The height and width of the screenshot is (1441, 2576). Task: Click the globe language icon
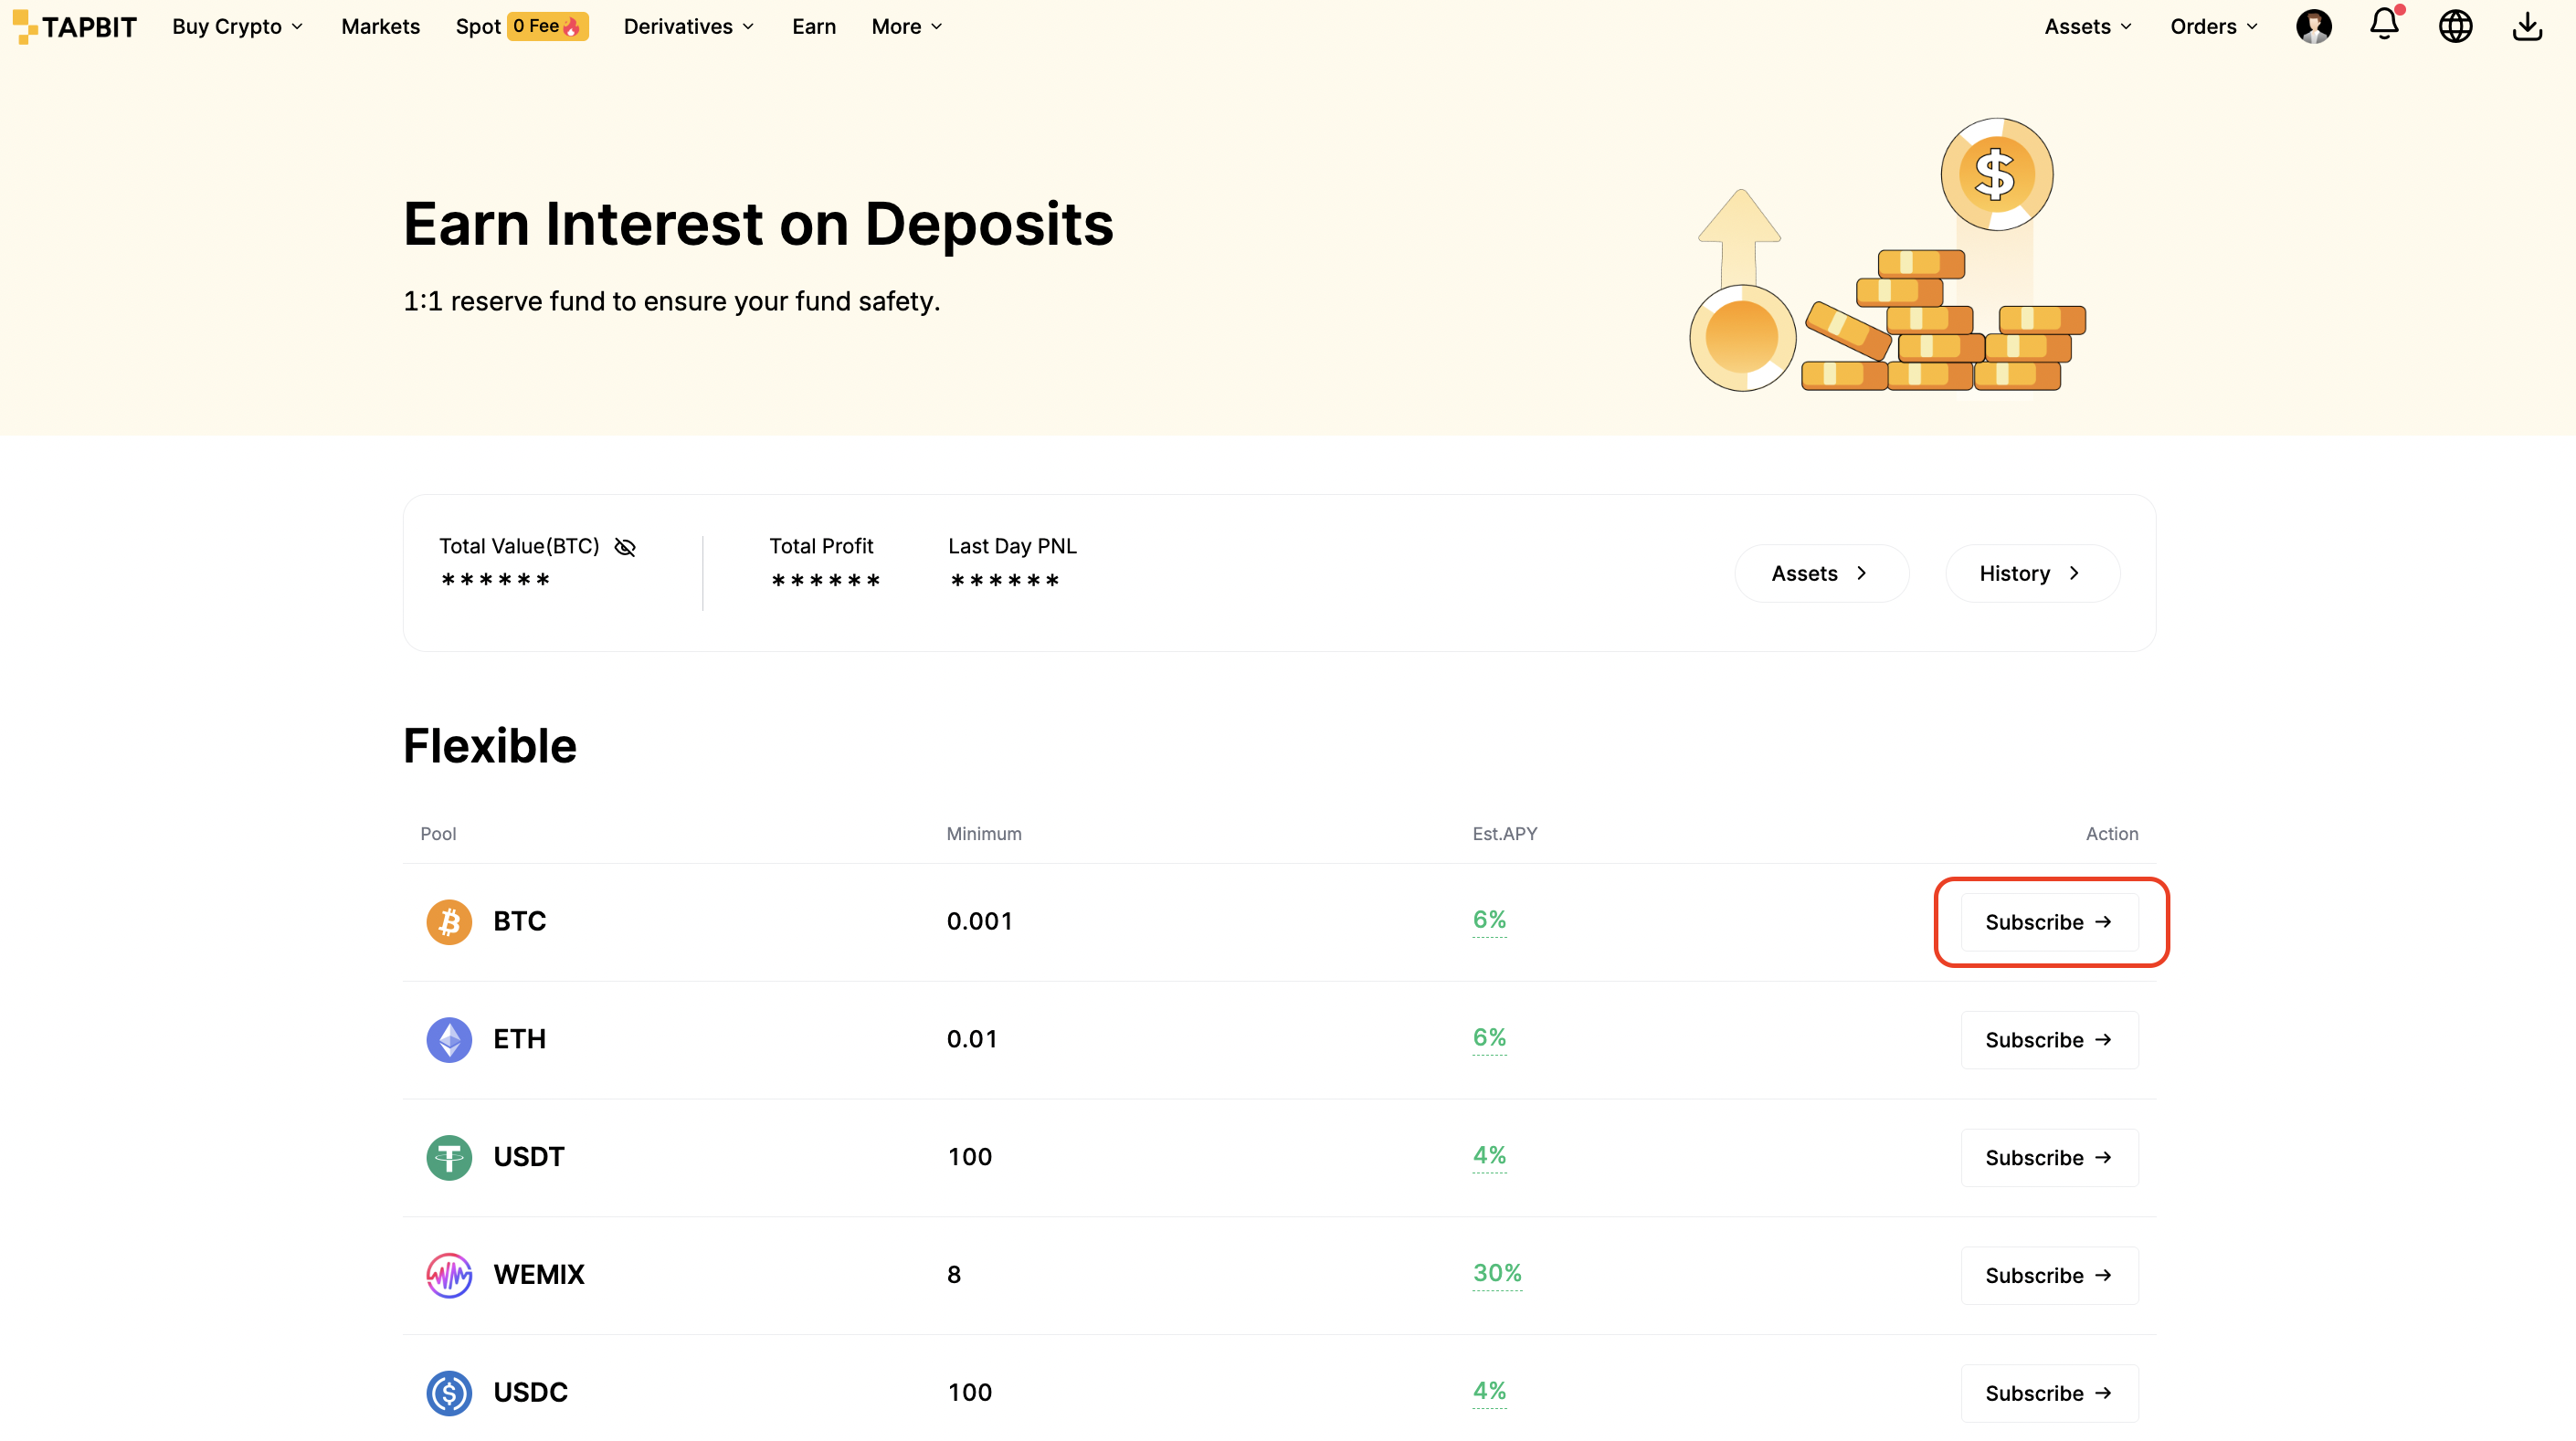point(2455,26)
